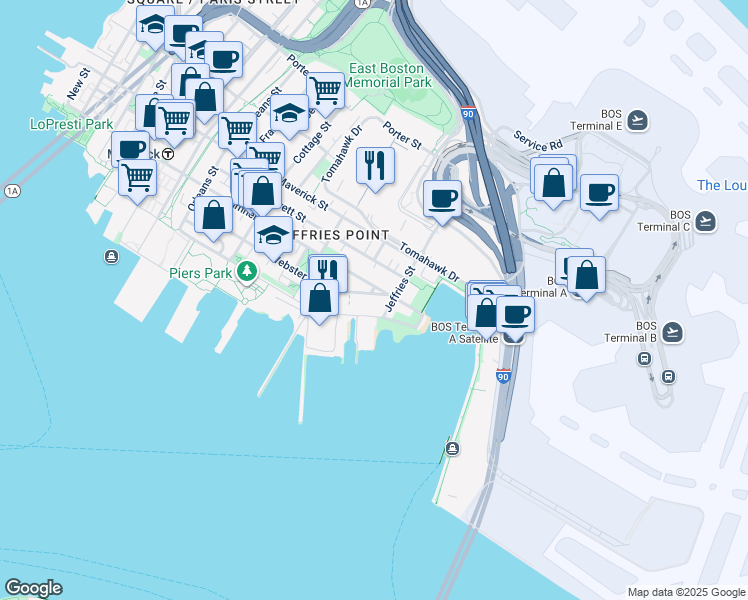748x600 pixels.
Task: Click the East Boston Memorial Park label
Action: [x=390, y=75]
